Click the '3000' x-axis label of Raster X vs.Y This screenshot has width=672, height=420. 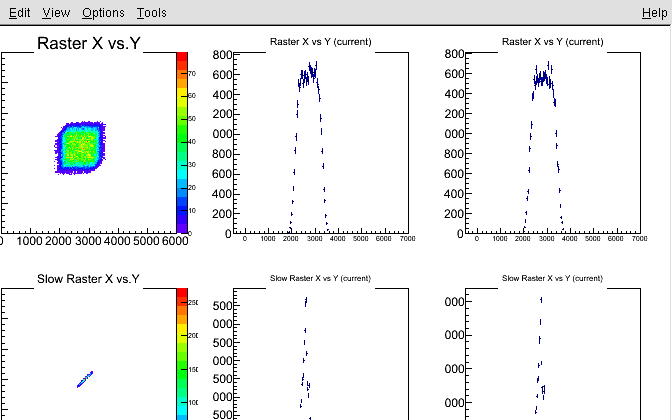(88, 241)
